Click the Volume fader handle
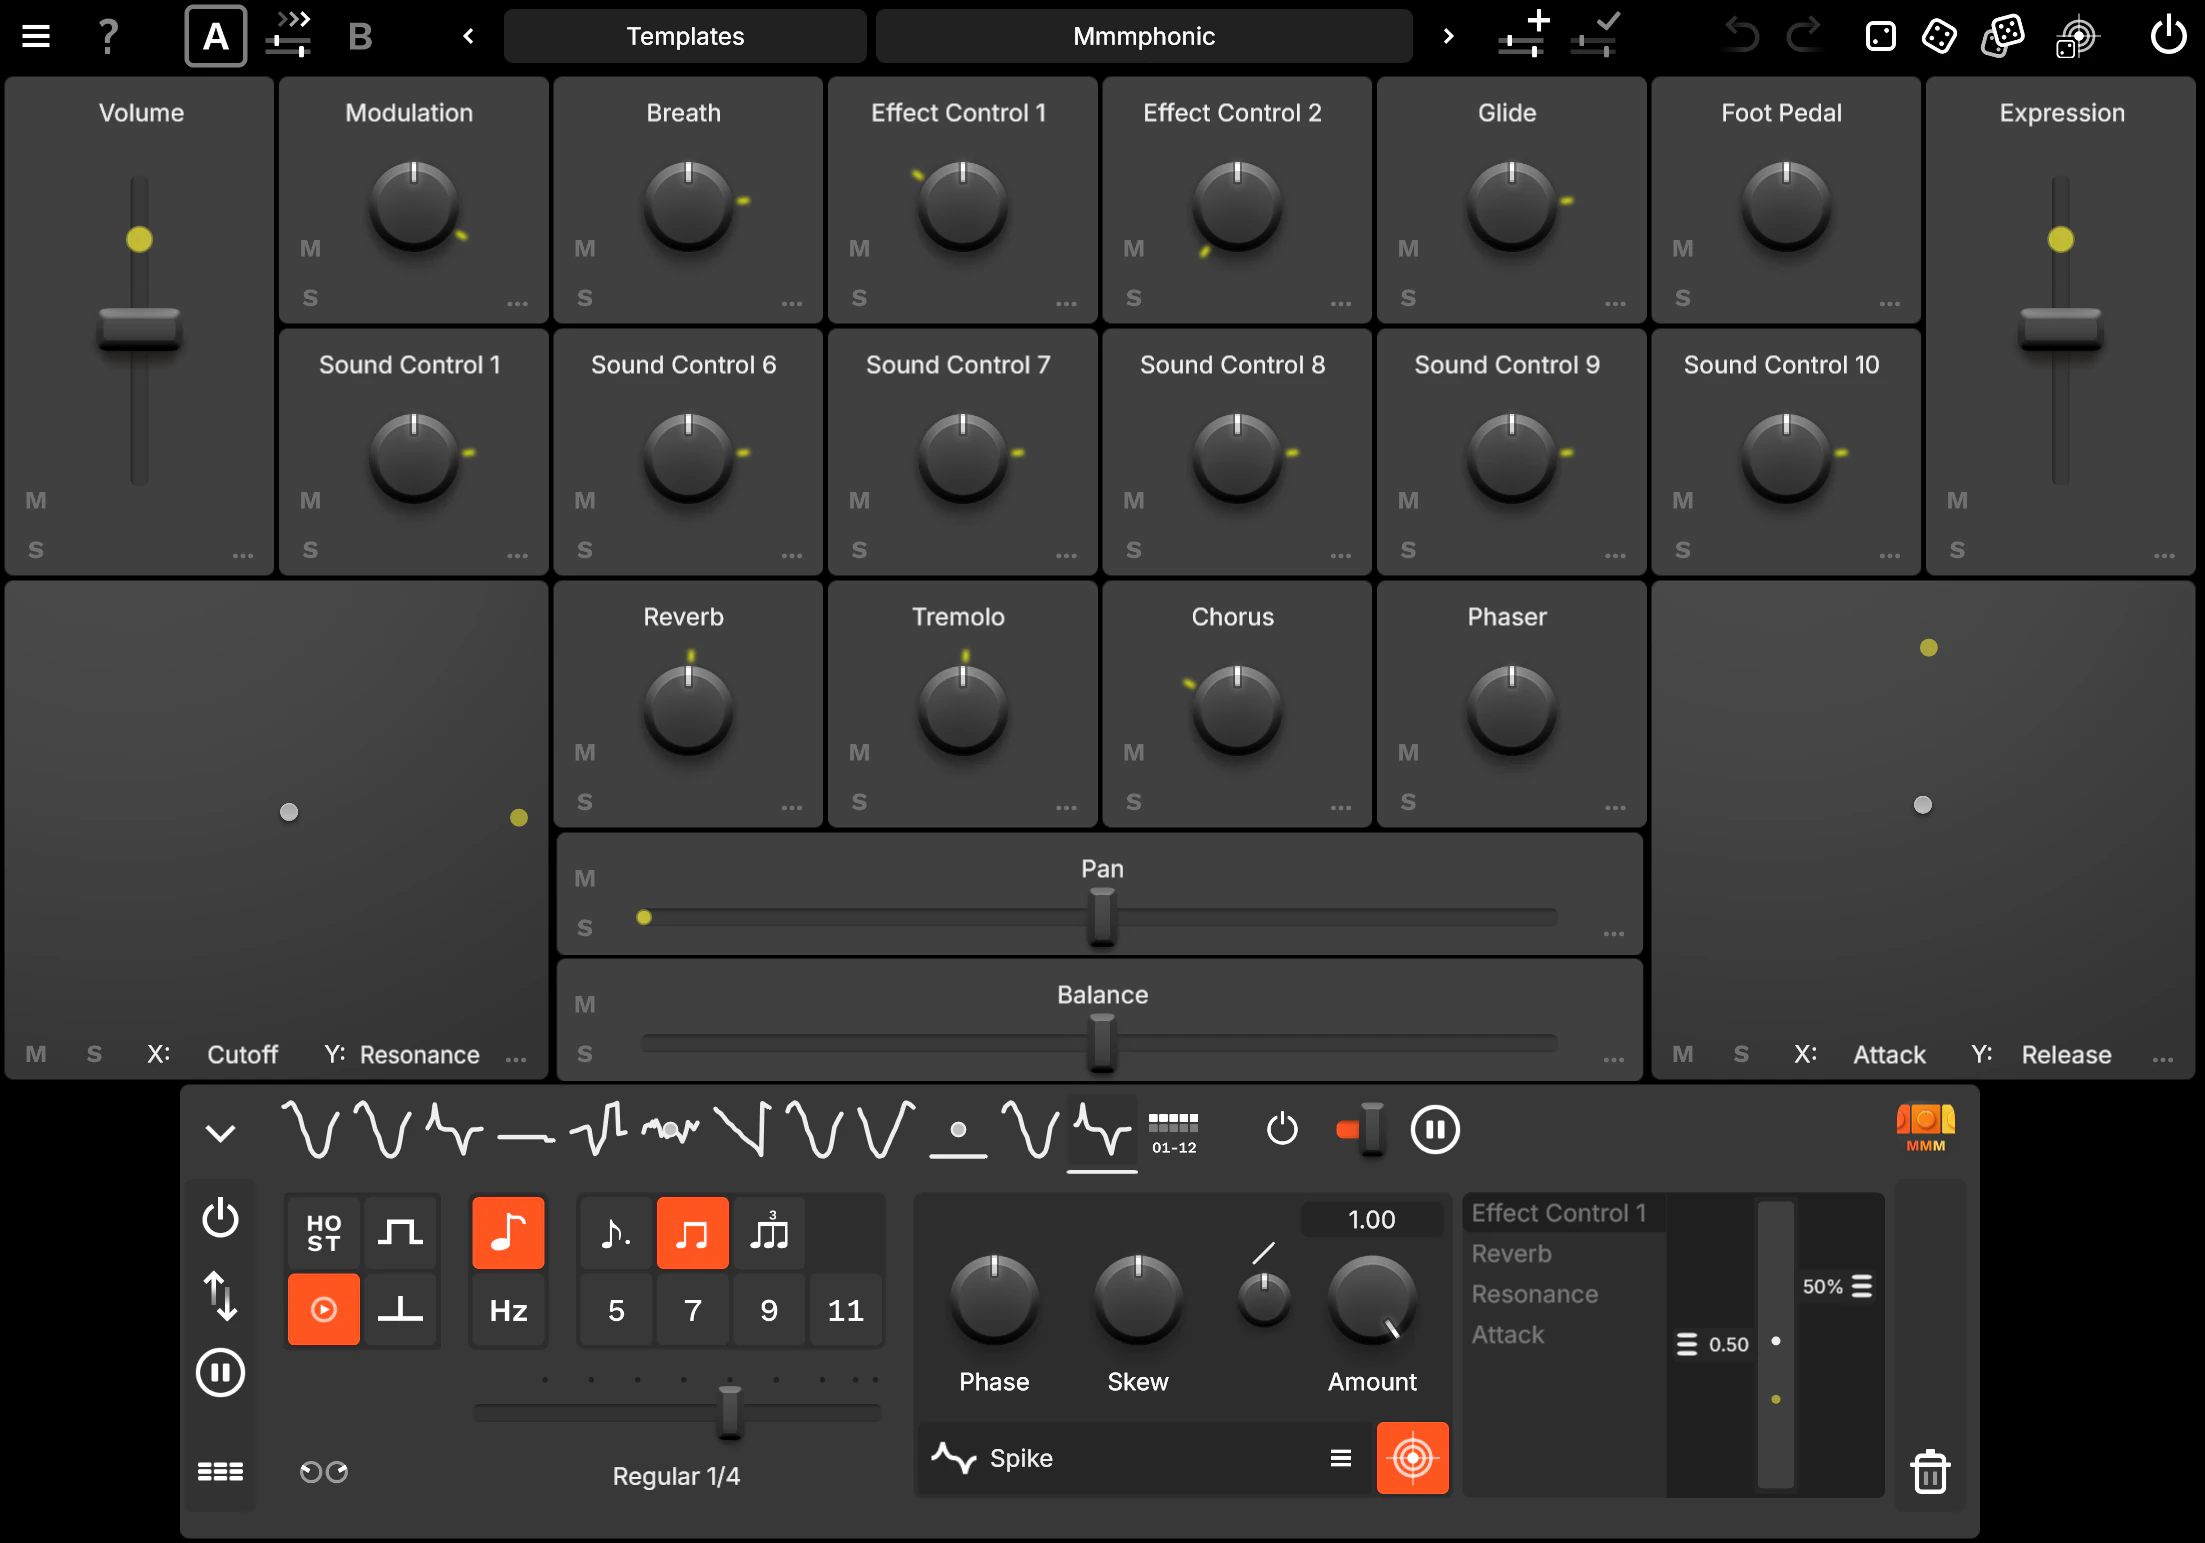The height and width of the screenshot is (1543, 2205). coord(139,329)
